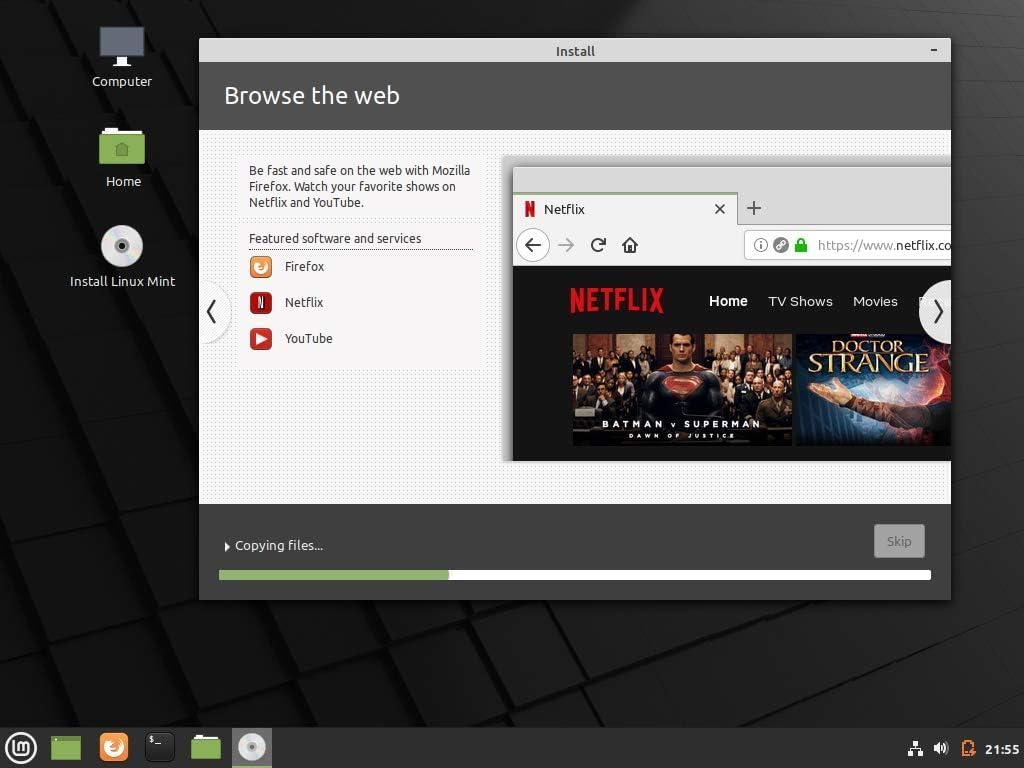This screenshot has height=768, width=1024.
Task: Open the Terminal from the taskbar
Action: point(159,747)
